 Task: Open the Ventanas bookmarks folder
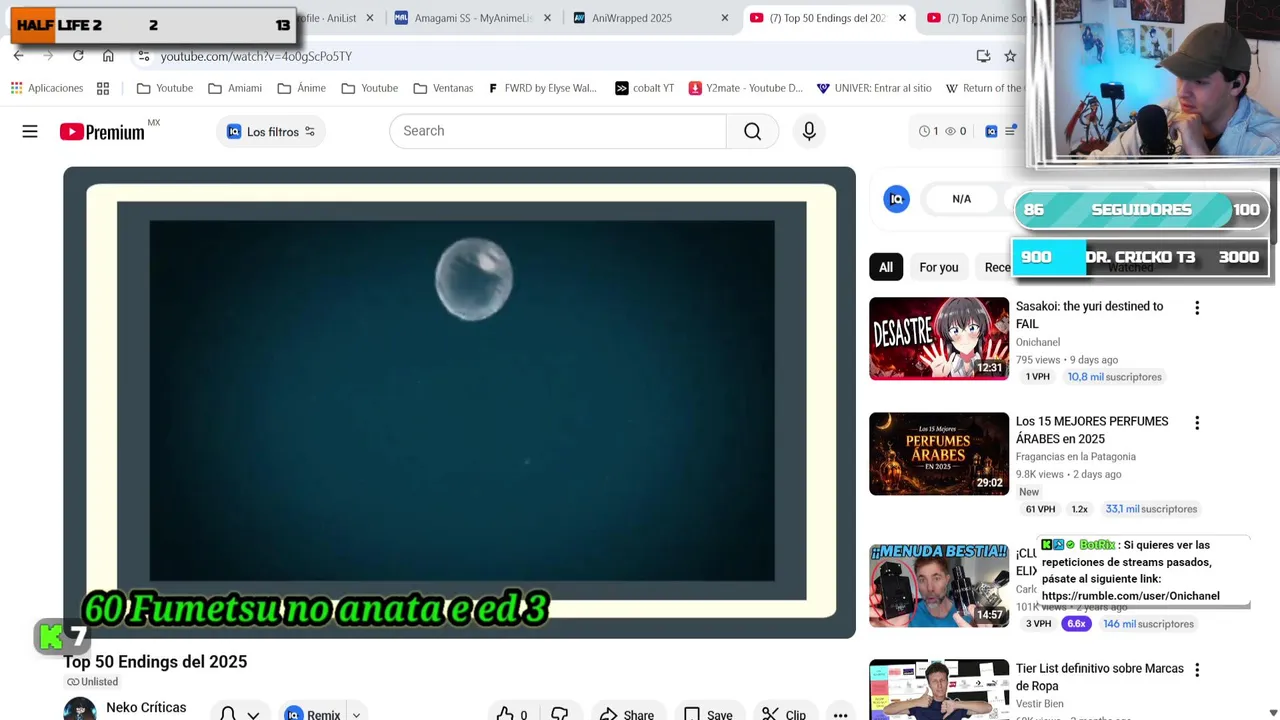(x=443, y=88)
